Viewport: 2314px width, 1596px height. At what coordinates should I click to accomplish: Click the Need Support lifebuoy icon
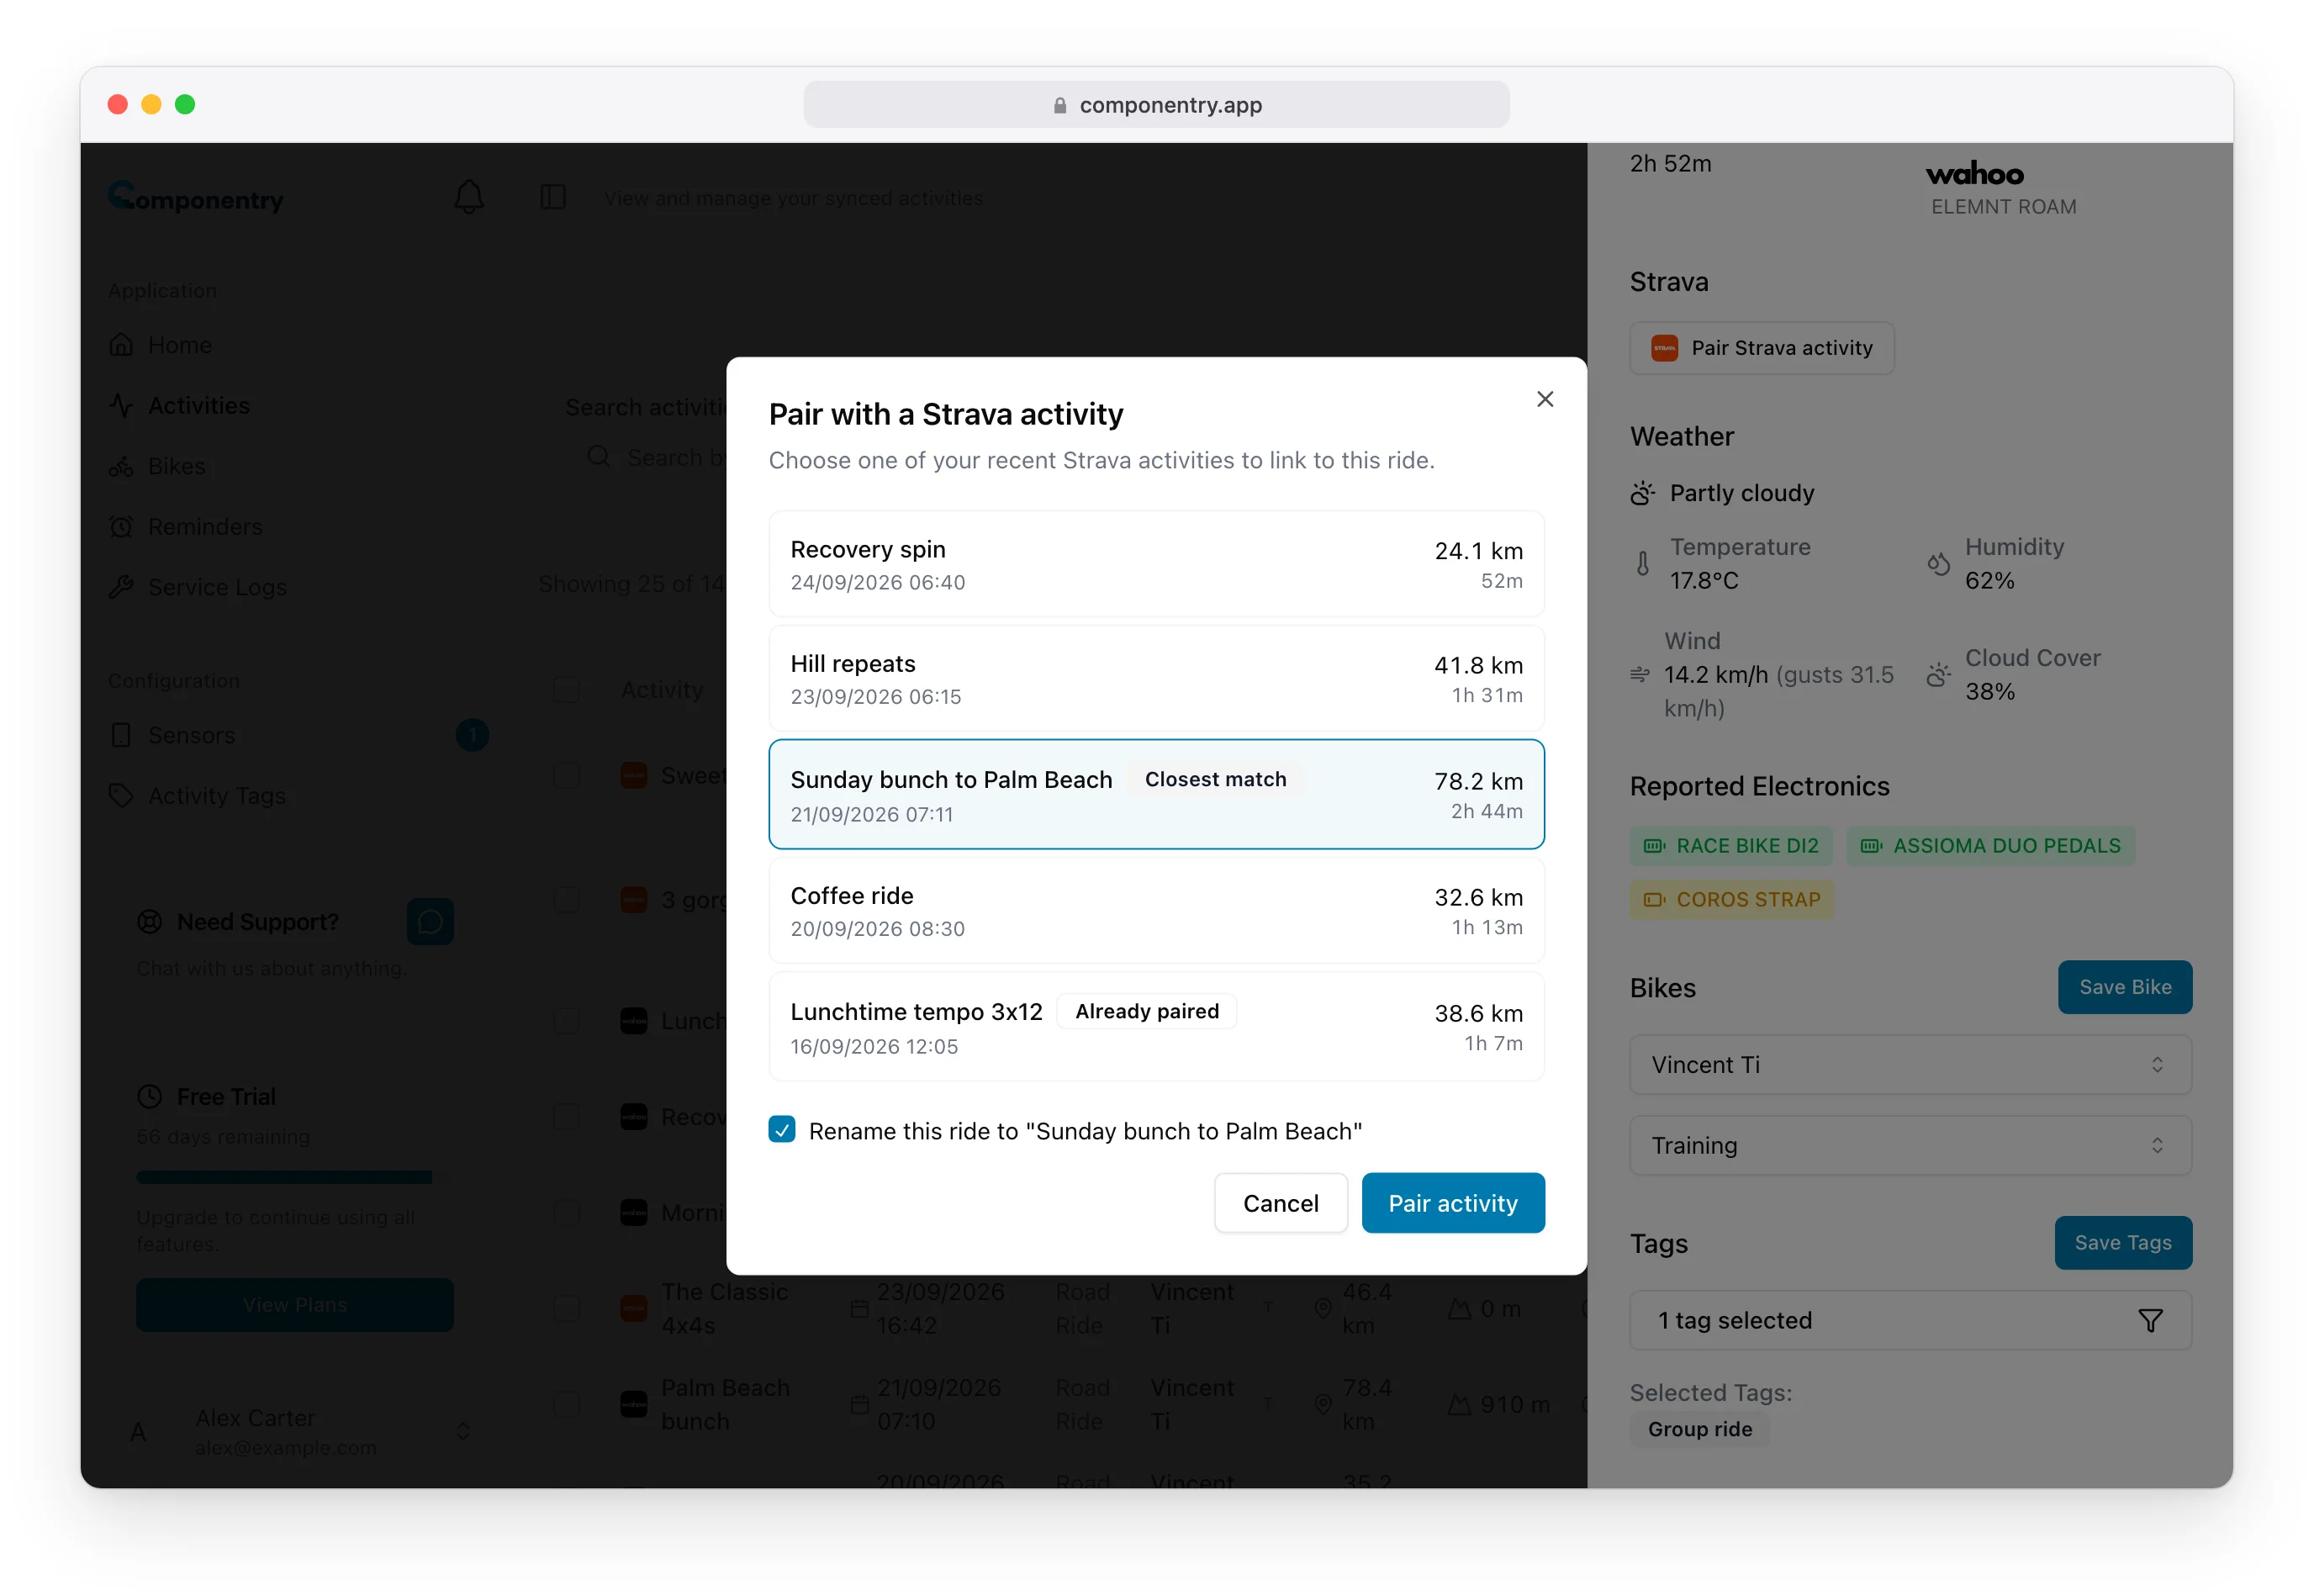click(x=149, y=922)
